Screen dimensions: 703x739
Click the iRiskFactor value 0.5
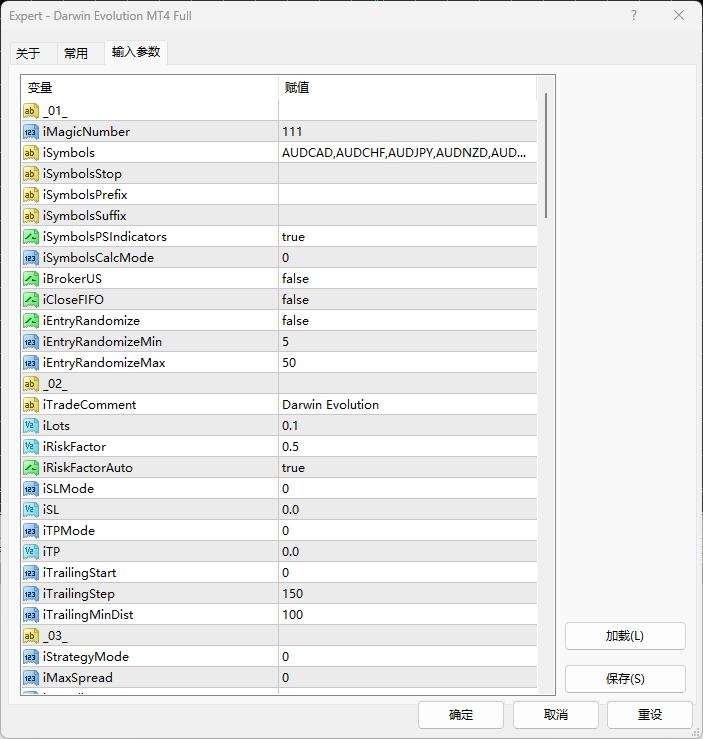point(290,447)
